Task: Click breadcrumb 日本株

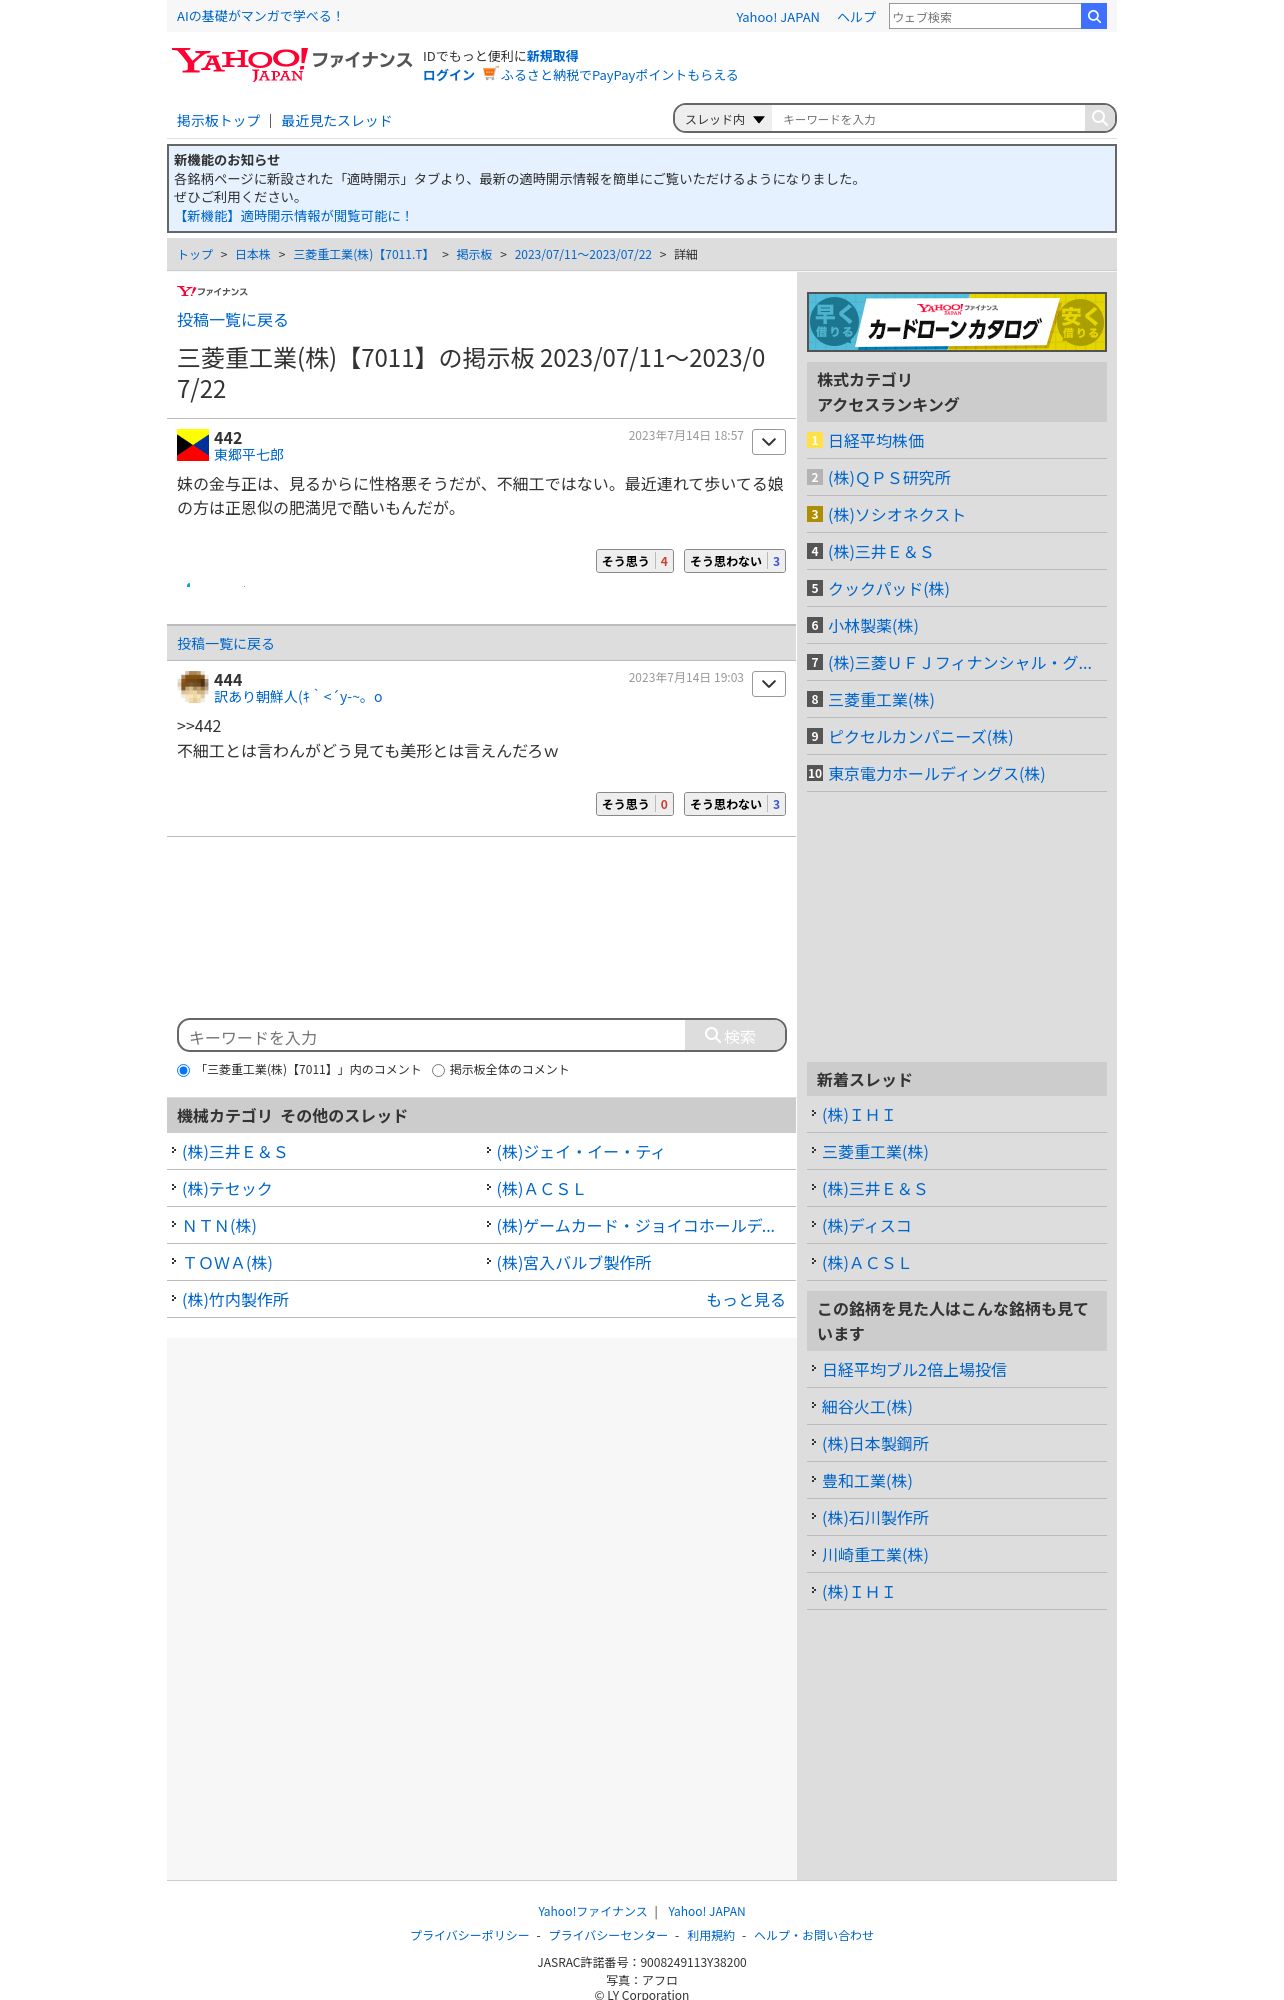Action: [253, 255]
